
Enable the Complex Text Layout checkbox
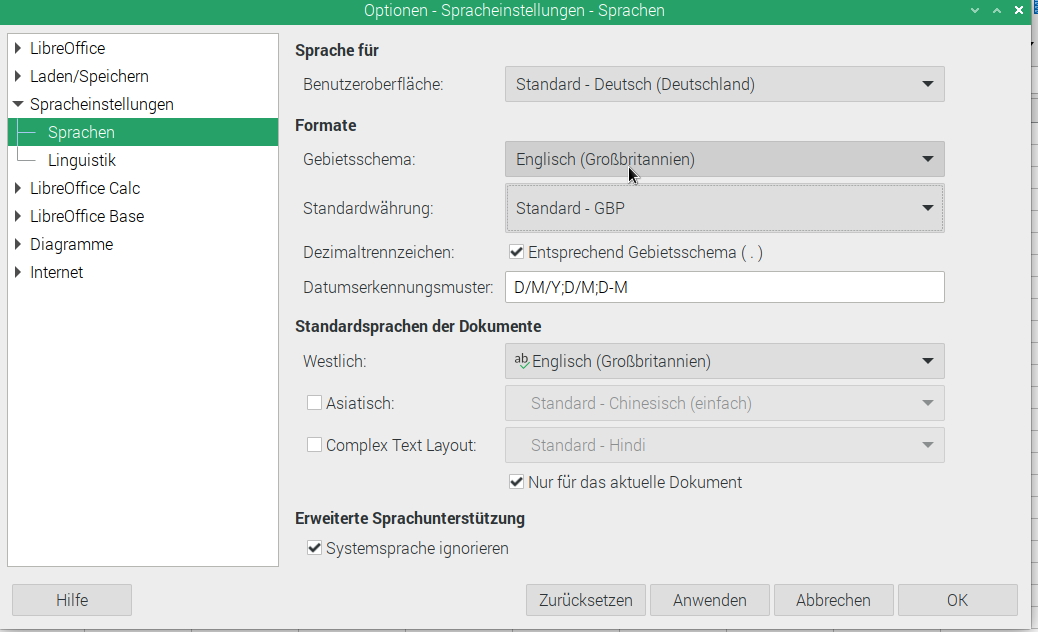coord(315,445)
